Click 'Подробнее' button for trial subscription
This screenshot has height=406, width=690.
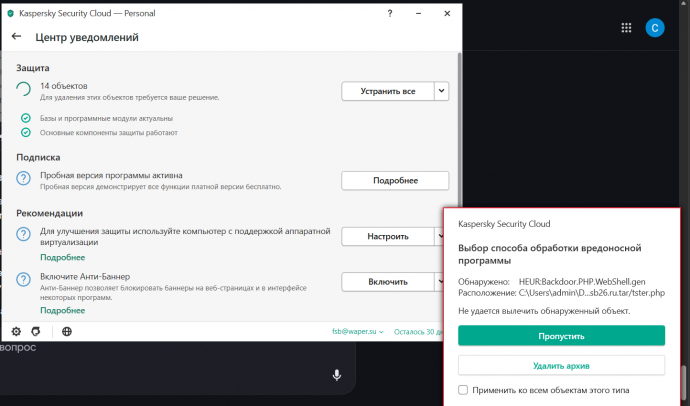(395, 181)
